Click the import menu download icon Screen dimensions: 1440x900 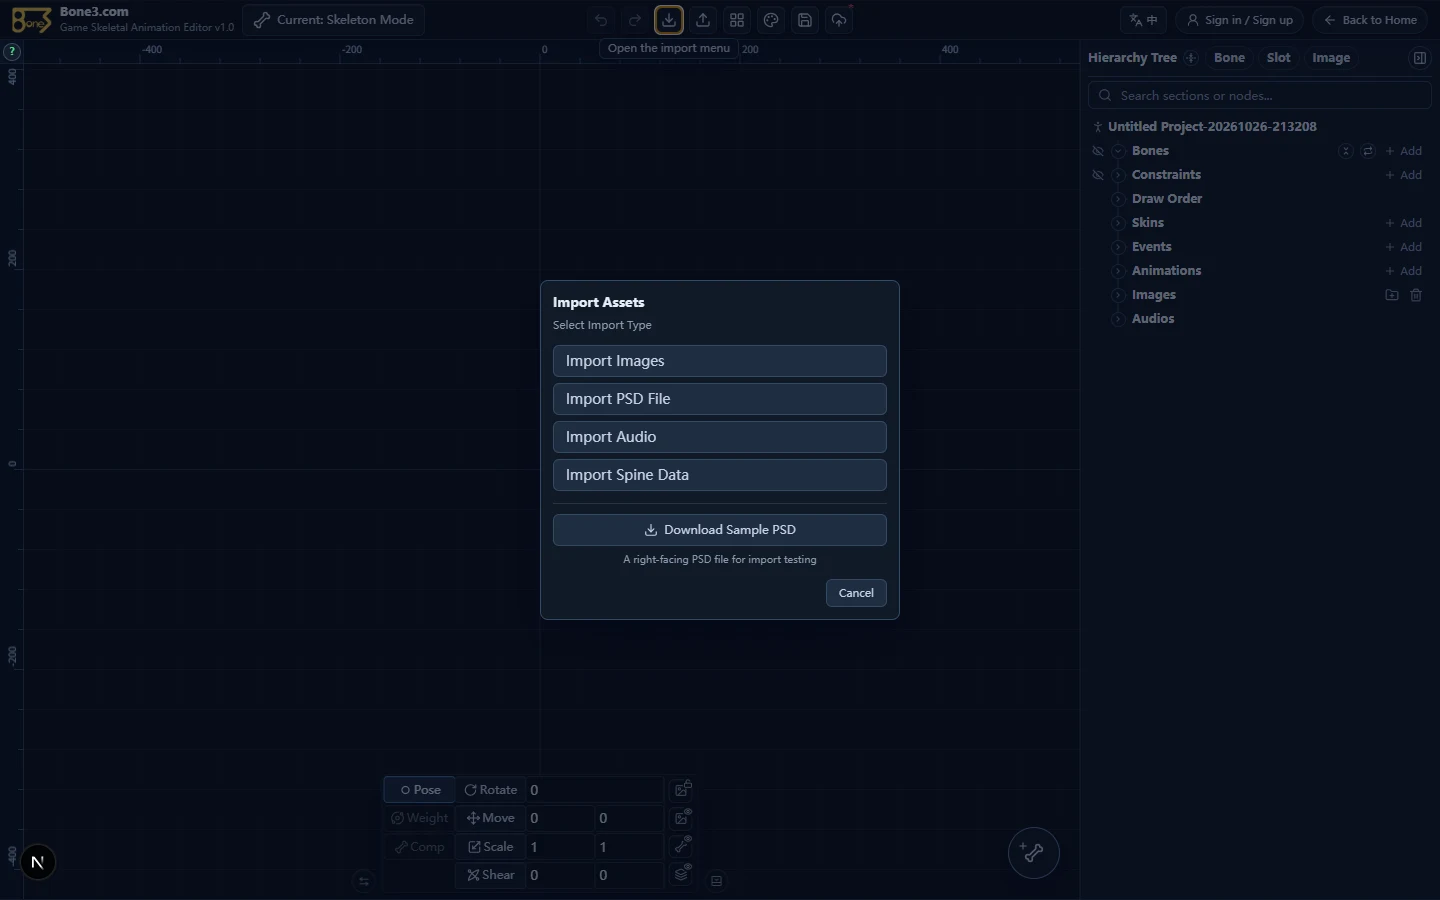coord(669,20)
